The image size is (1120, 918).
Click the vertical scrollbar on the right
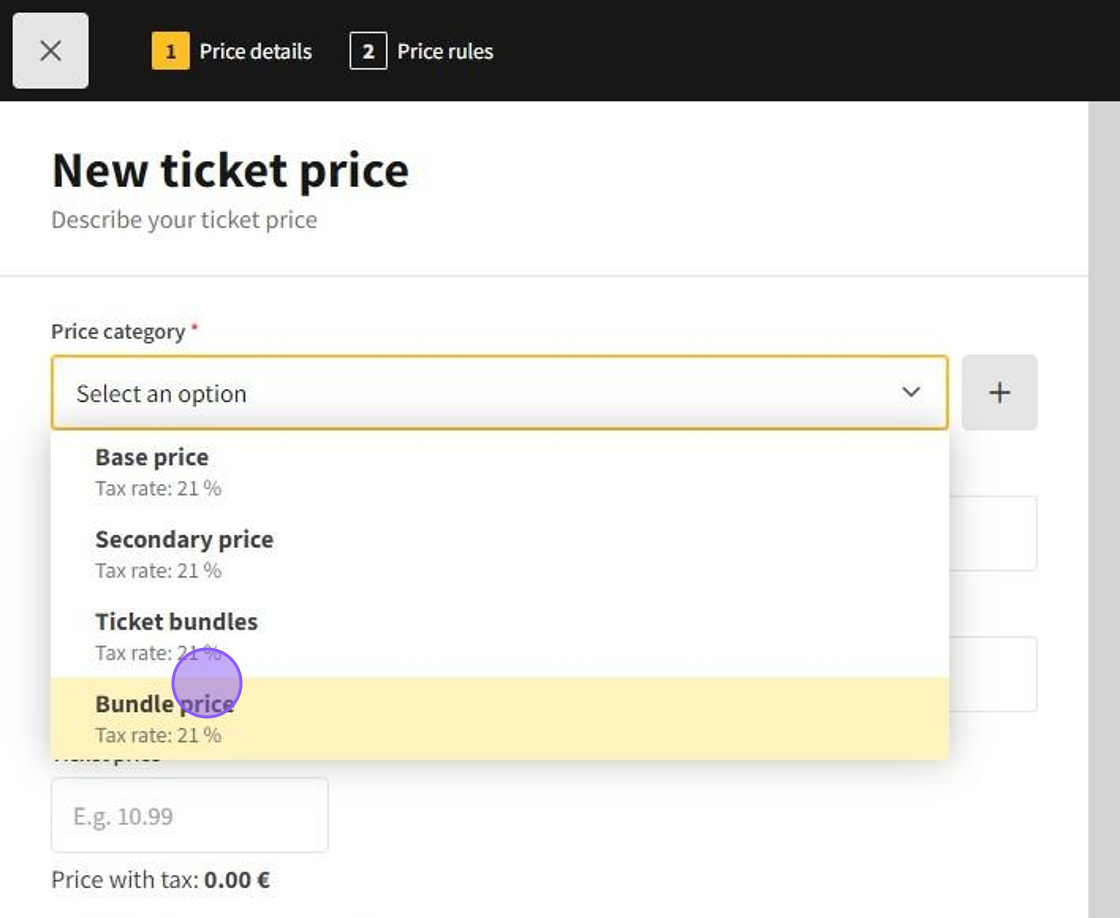1104,500
